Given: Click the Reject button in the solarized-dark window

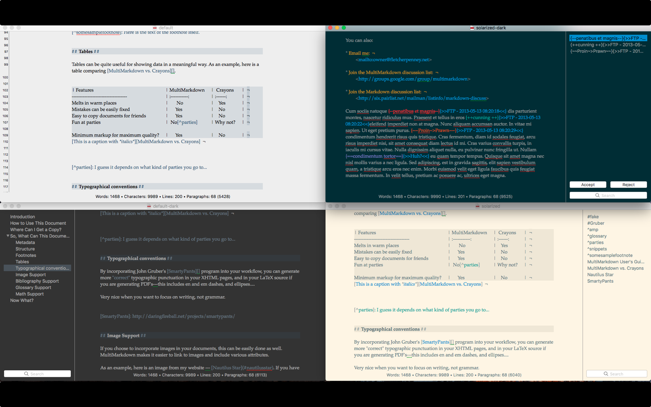Looking at the screenshot, I should click(x=628, y=185).
